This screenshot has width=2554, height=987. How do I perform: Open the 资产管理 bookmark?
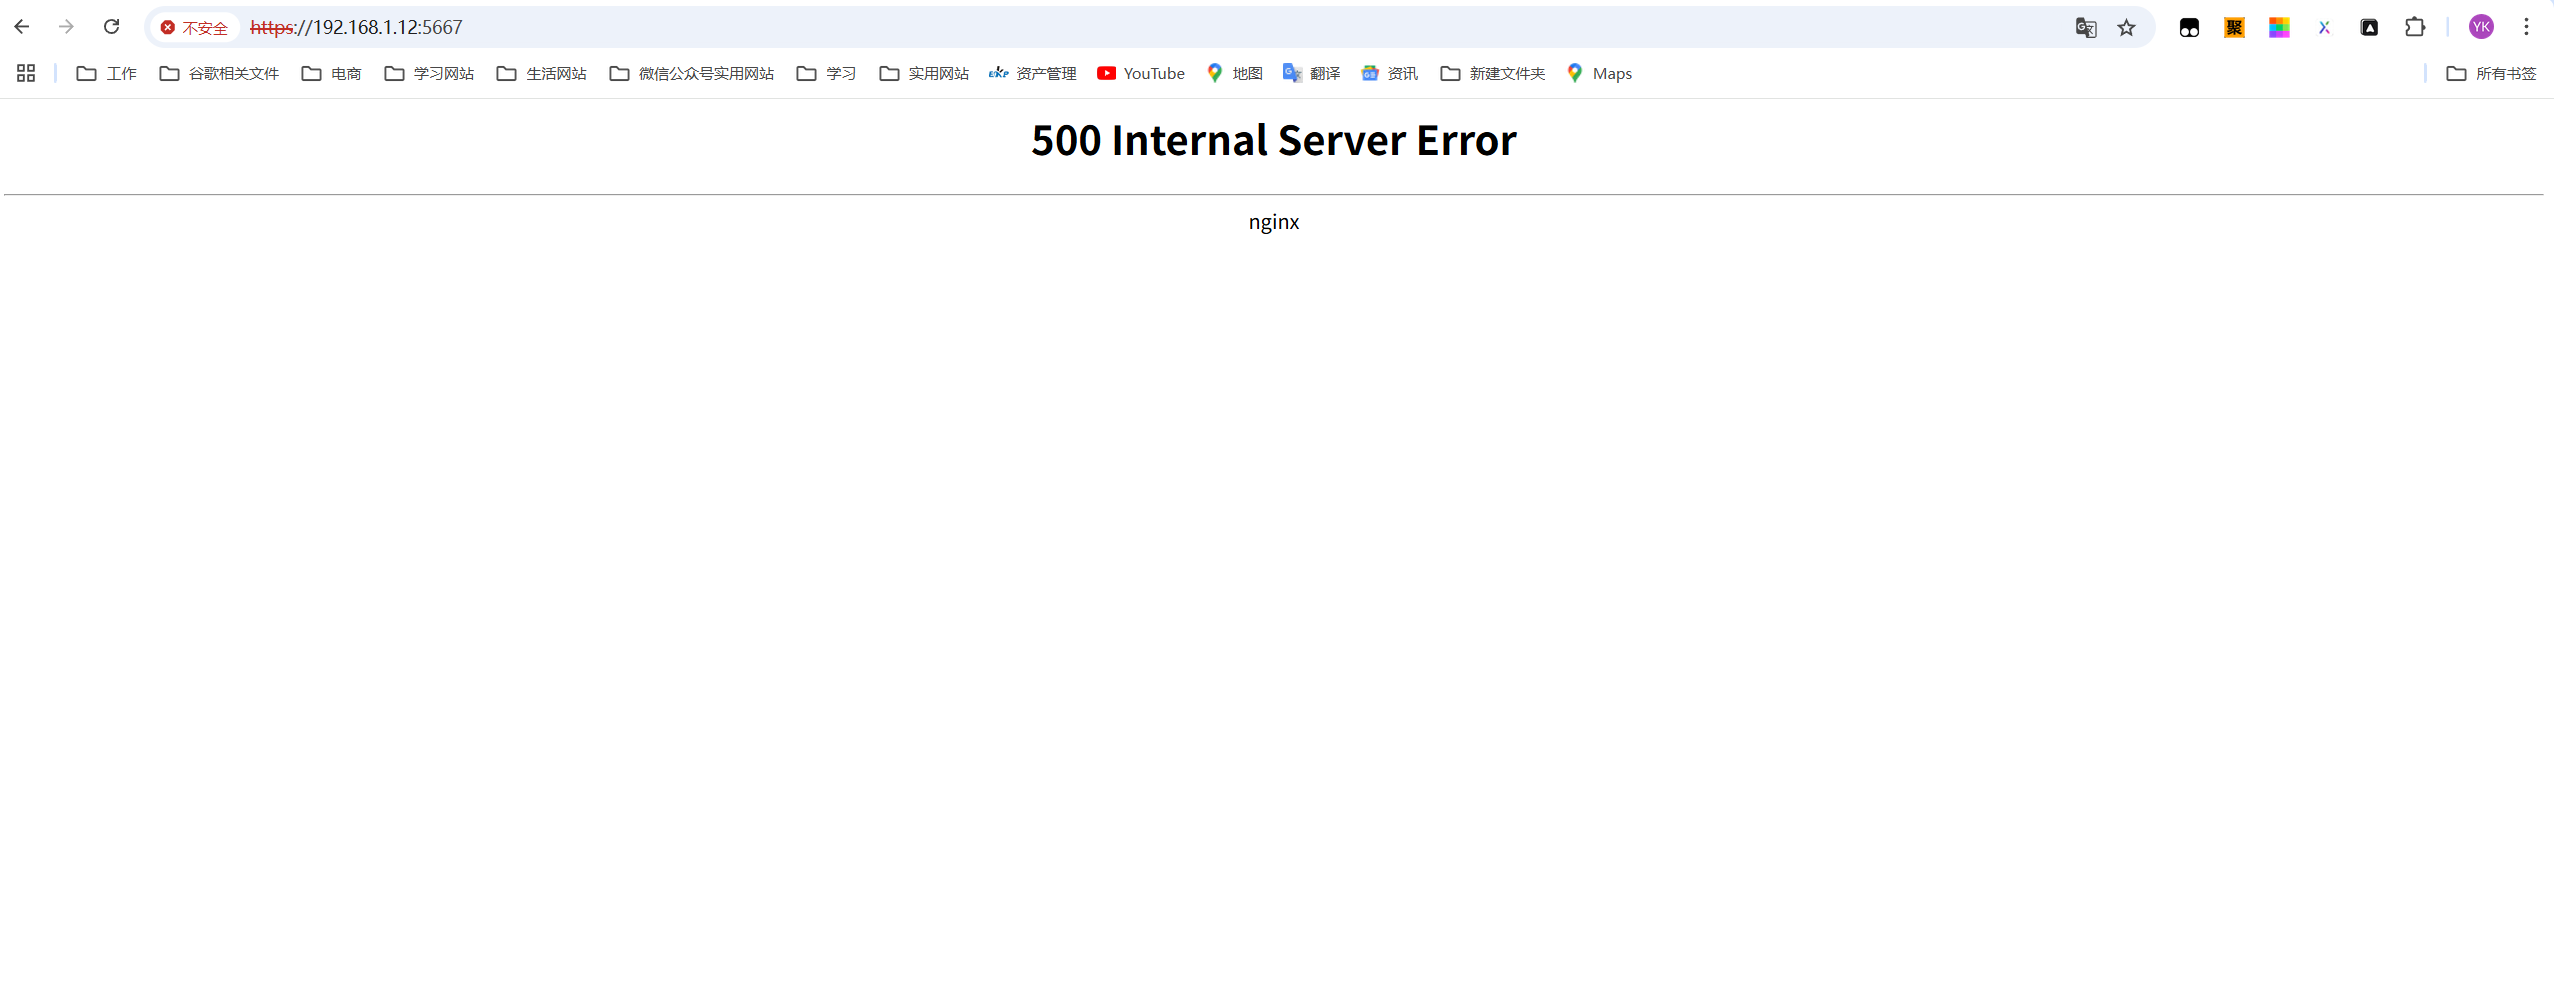1032,73
